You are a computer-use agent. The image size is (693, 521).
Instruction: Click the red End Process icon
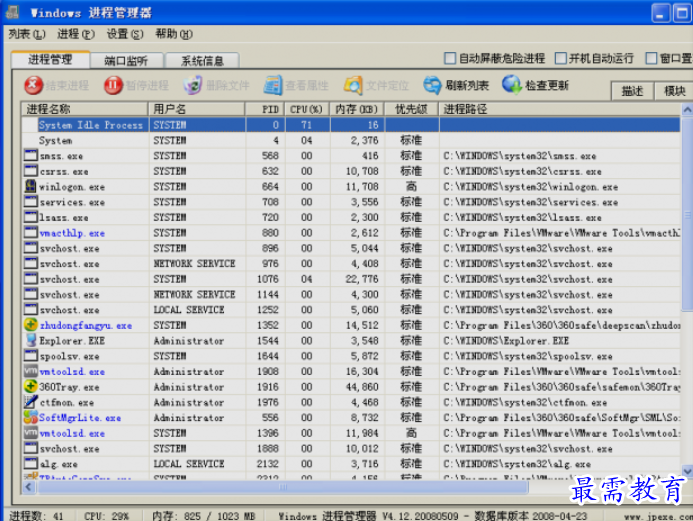(x=33, y=85)
